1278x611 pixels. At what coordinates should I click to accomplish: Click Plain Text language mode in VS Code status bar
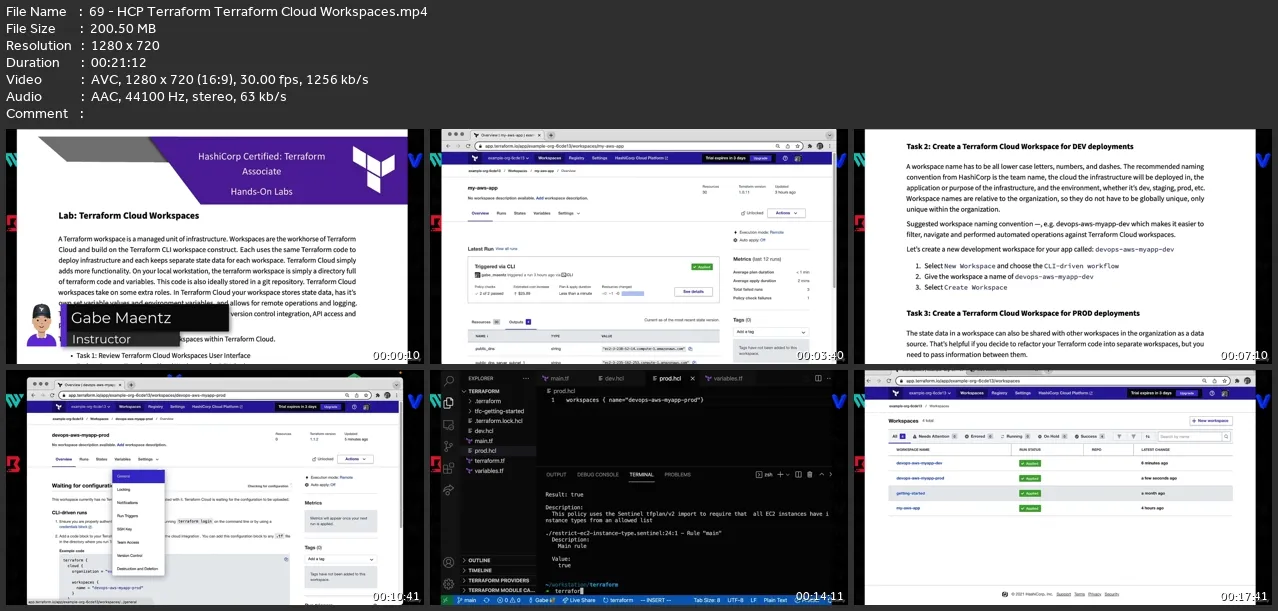point(775,600)
